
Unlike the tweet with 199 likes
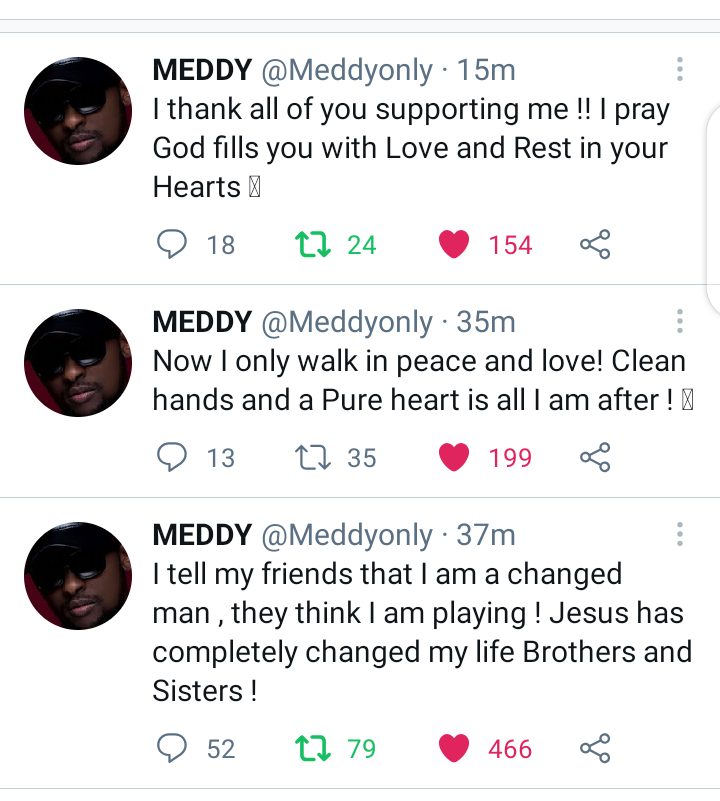click(x=454, y=457)
